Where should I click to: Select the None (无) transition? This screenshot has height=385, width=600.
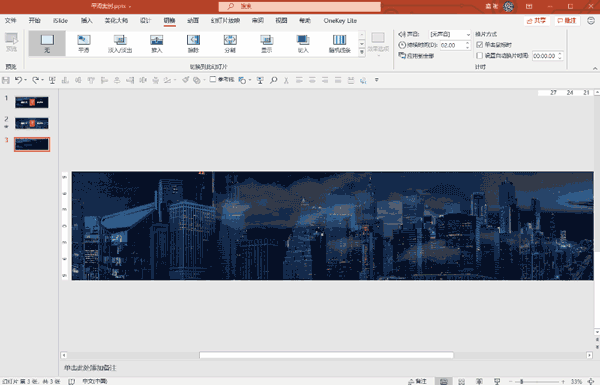47,44
